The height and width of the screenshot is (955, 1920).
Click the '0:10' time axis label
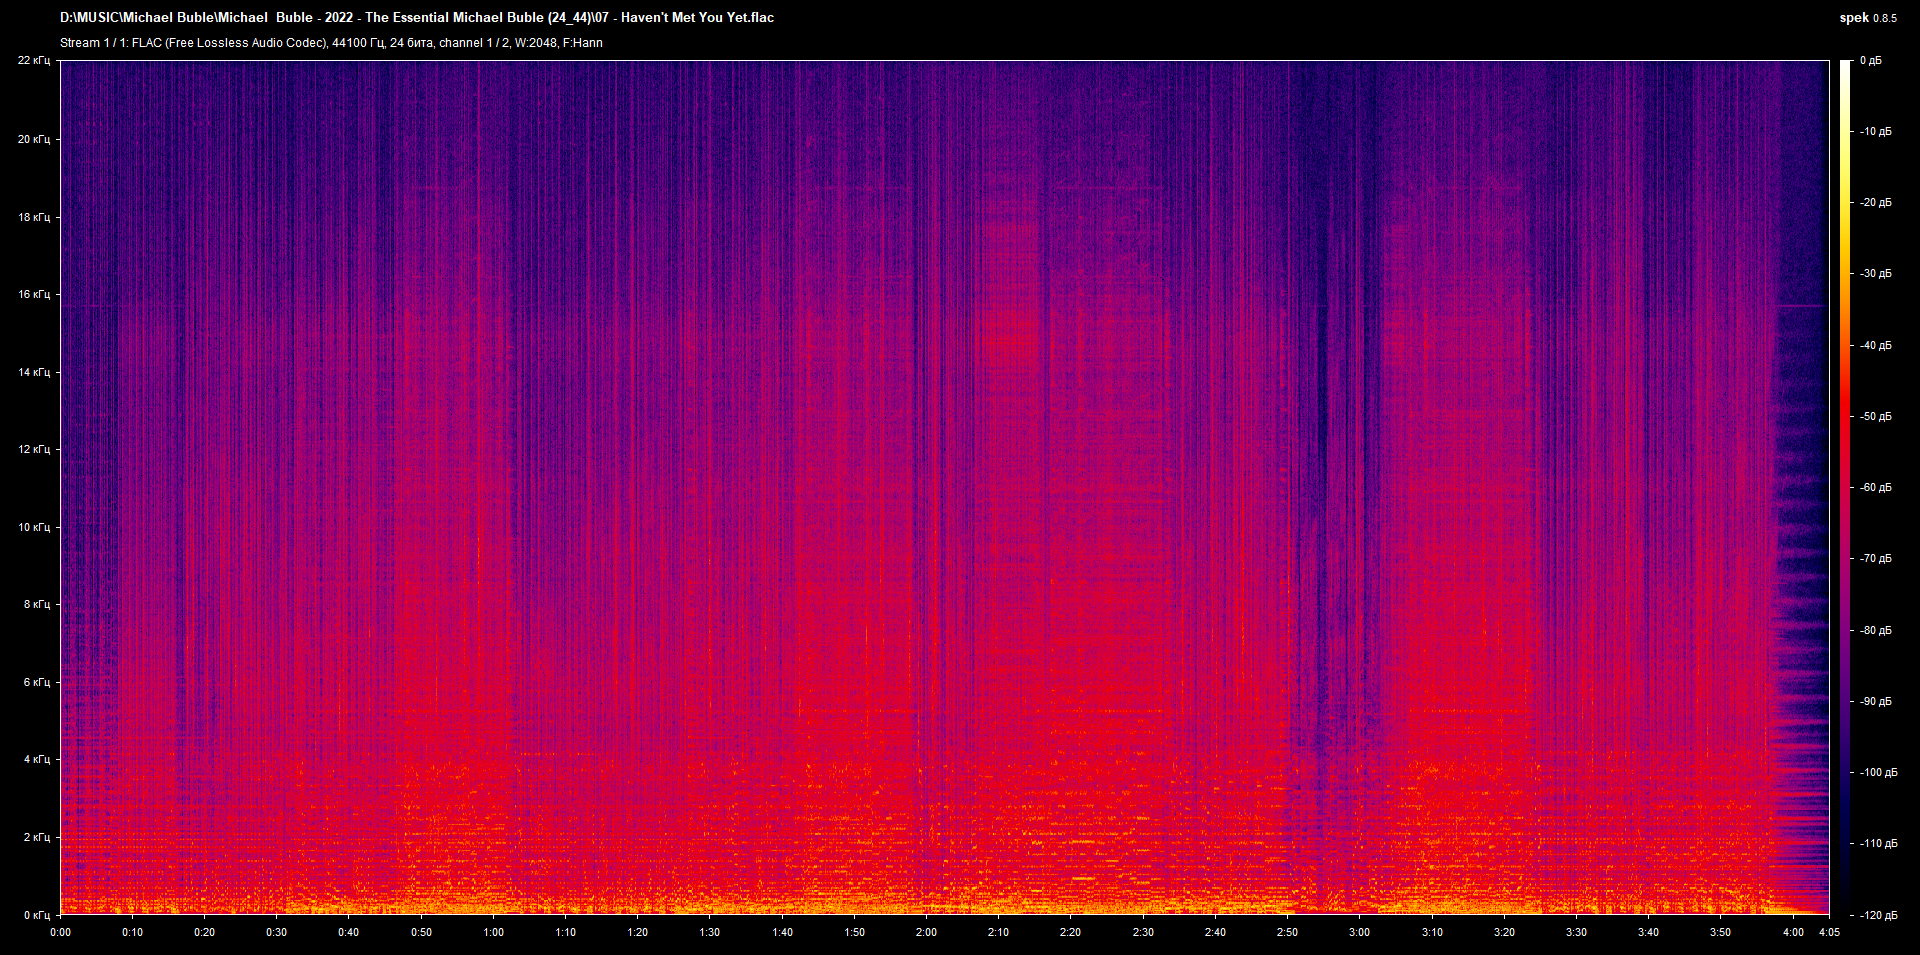[x=133, y=932]
